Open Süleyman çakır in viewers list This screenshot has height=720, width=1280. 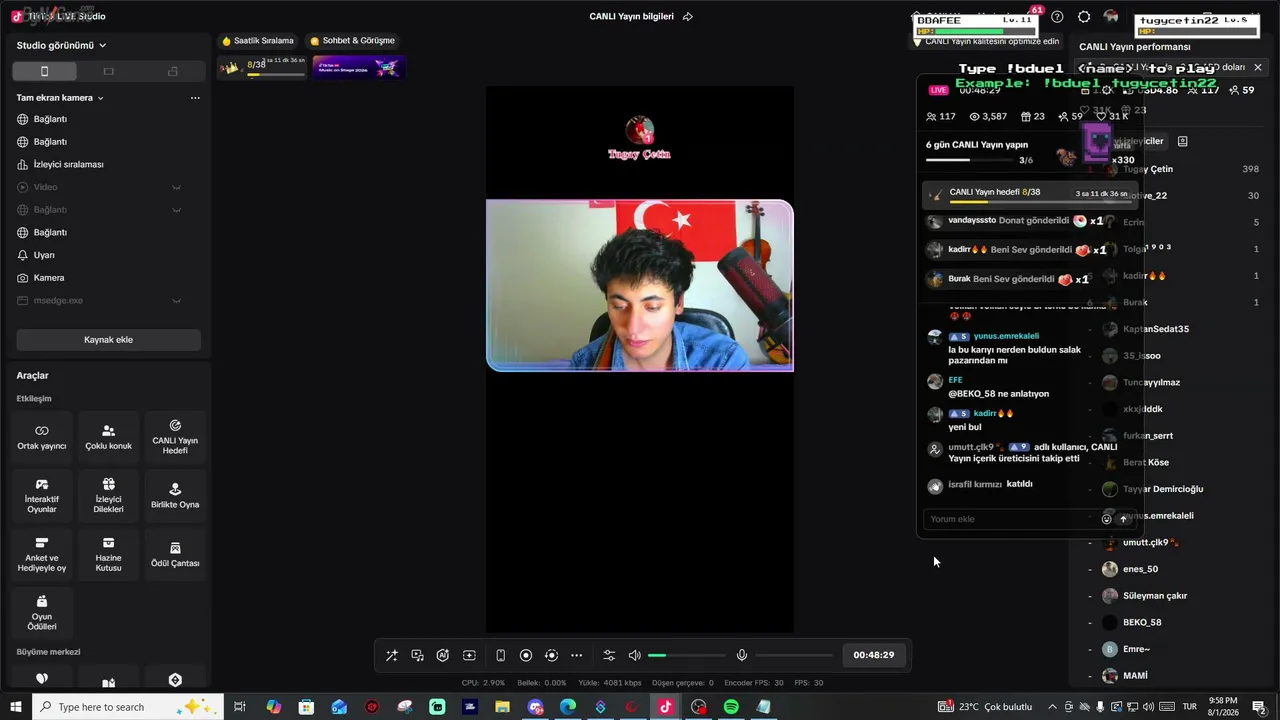(x=1155, y=596)
